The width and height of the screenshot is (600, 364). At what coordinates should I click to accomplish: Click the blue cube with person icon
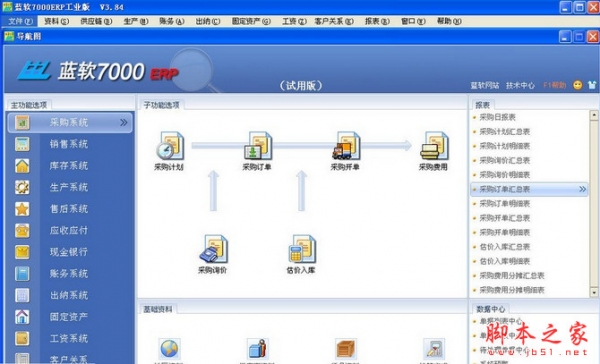(258, 349)
